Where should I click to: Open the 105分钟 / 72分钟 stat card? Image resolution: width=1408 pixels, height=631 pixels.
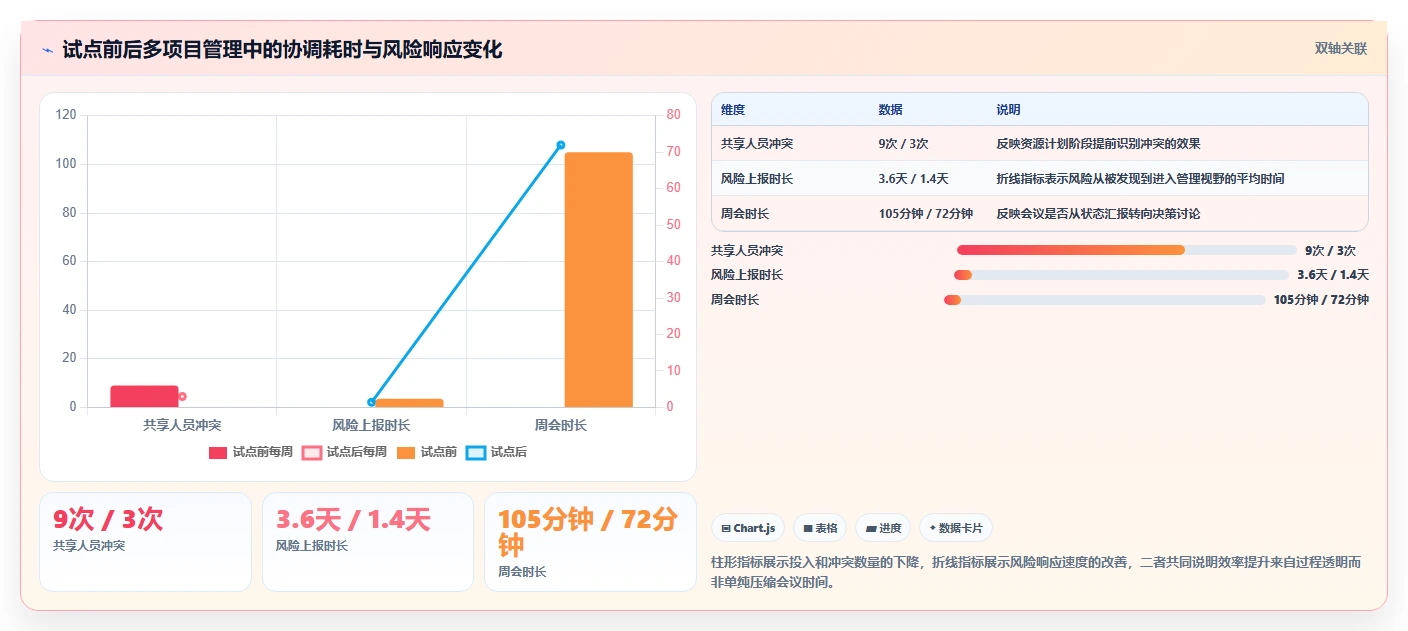(590, 541)
